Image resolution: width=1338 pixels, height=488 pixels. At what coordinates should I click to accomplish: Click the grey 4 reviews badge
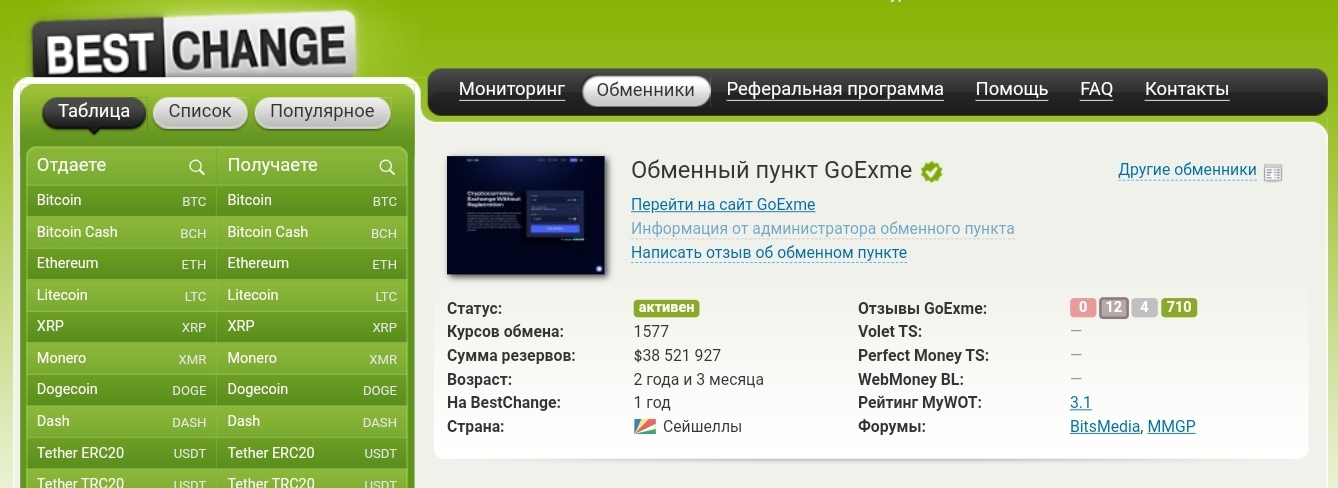pos(1144,308)
